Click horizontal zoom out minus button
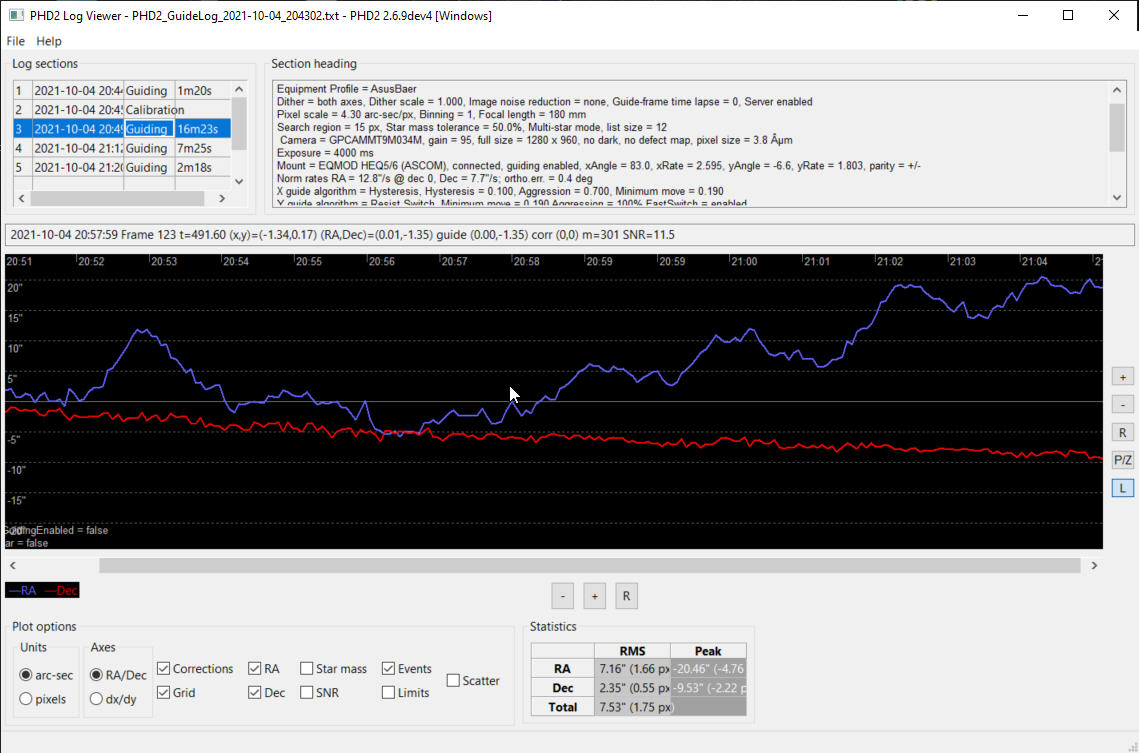The width and height of the screenshot is (1139, 753). (x=562, y=596)
